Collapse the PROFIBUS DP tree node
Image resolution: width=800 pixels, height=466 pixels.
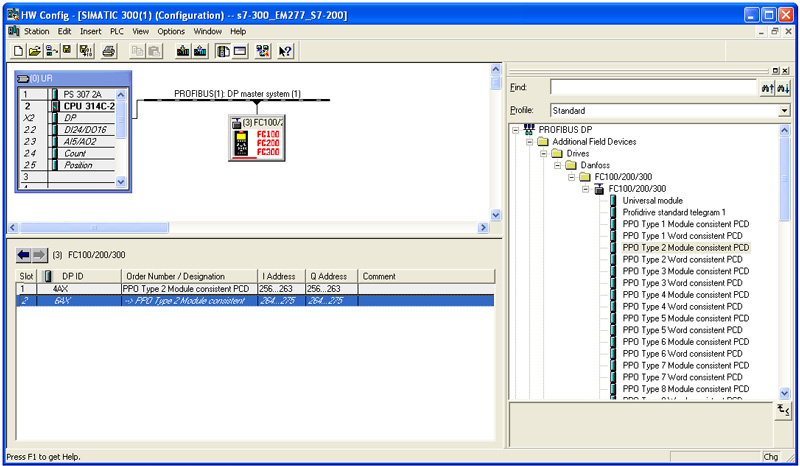click(x=515, y=130)
